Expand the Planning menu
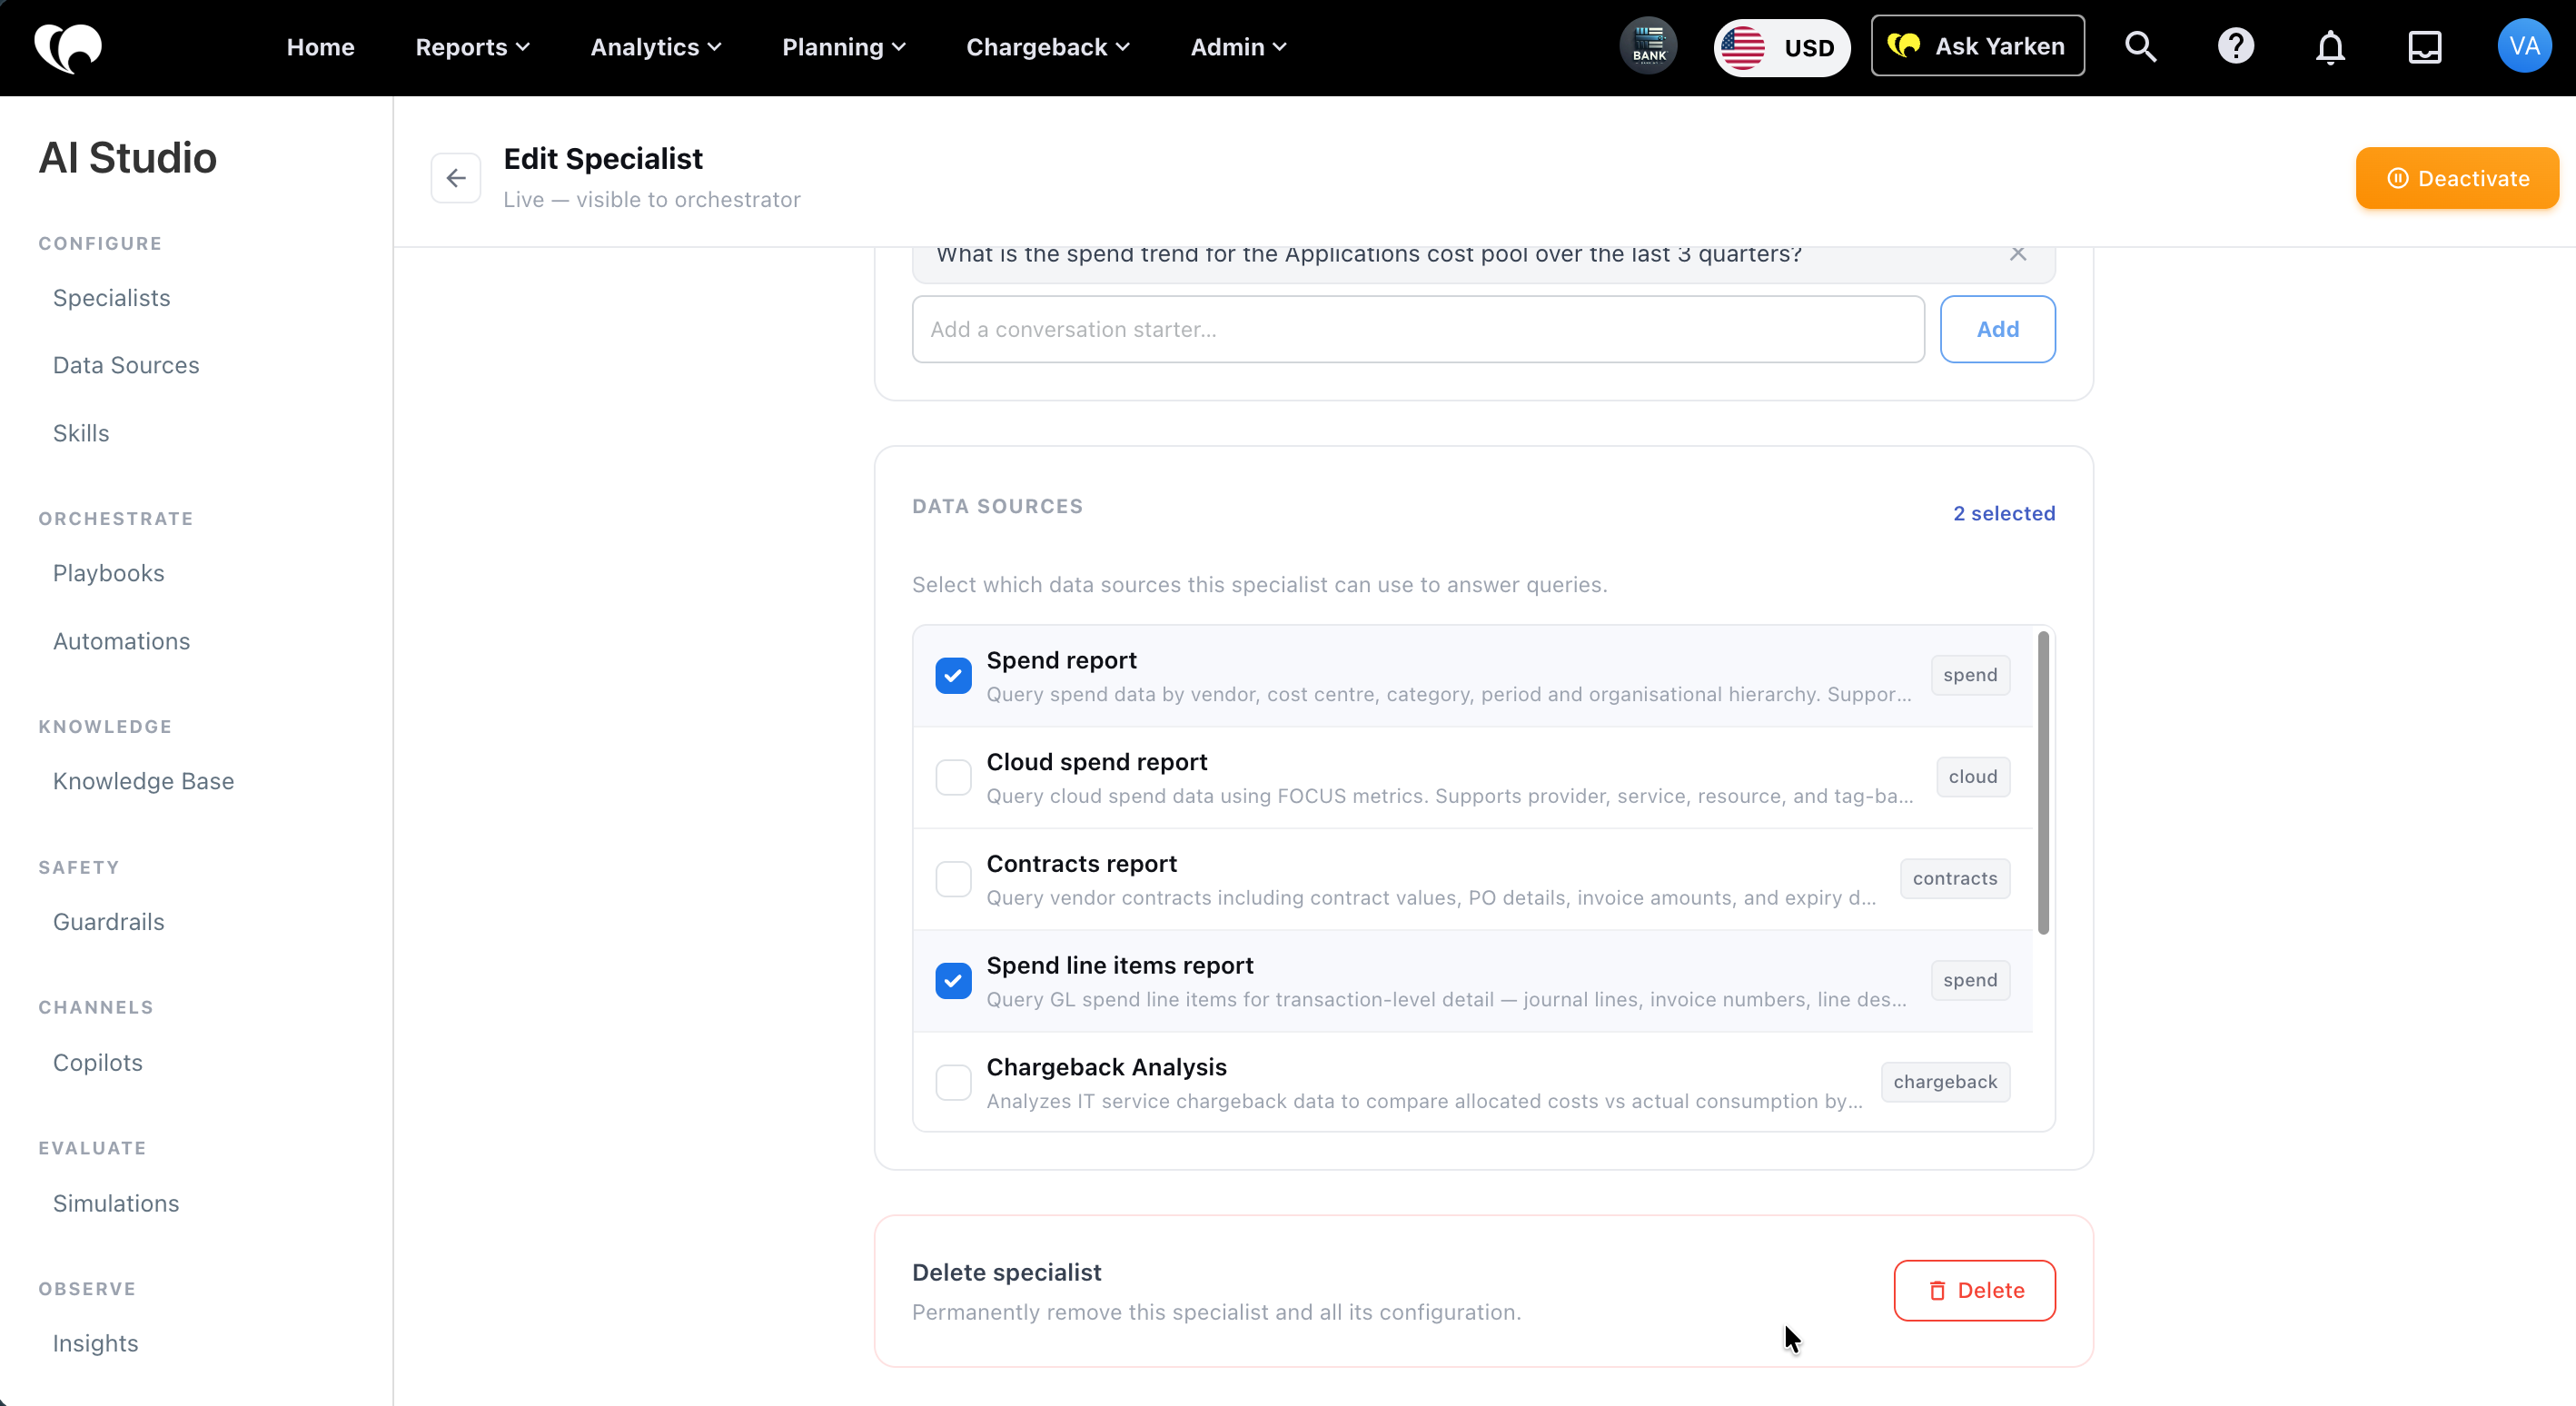The width and height of the screenshot is (2576, 1406). click(x=844, y=47)
